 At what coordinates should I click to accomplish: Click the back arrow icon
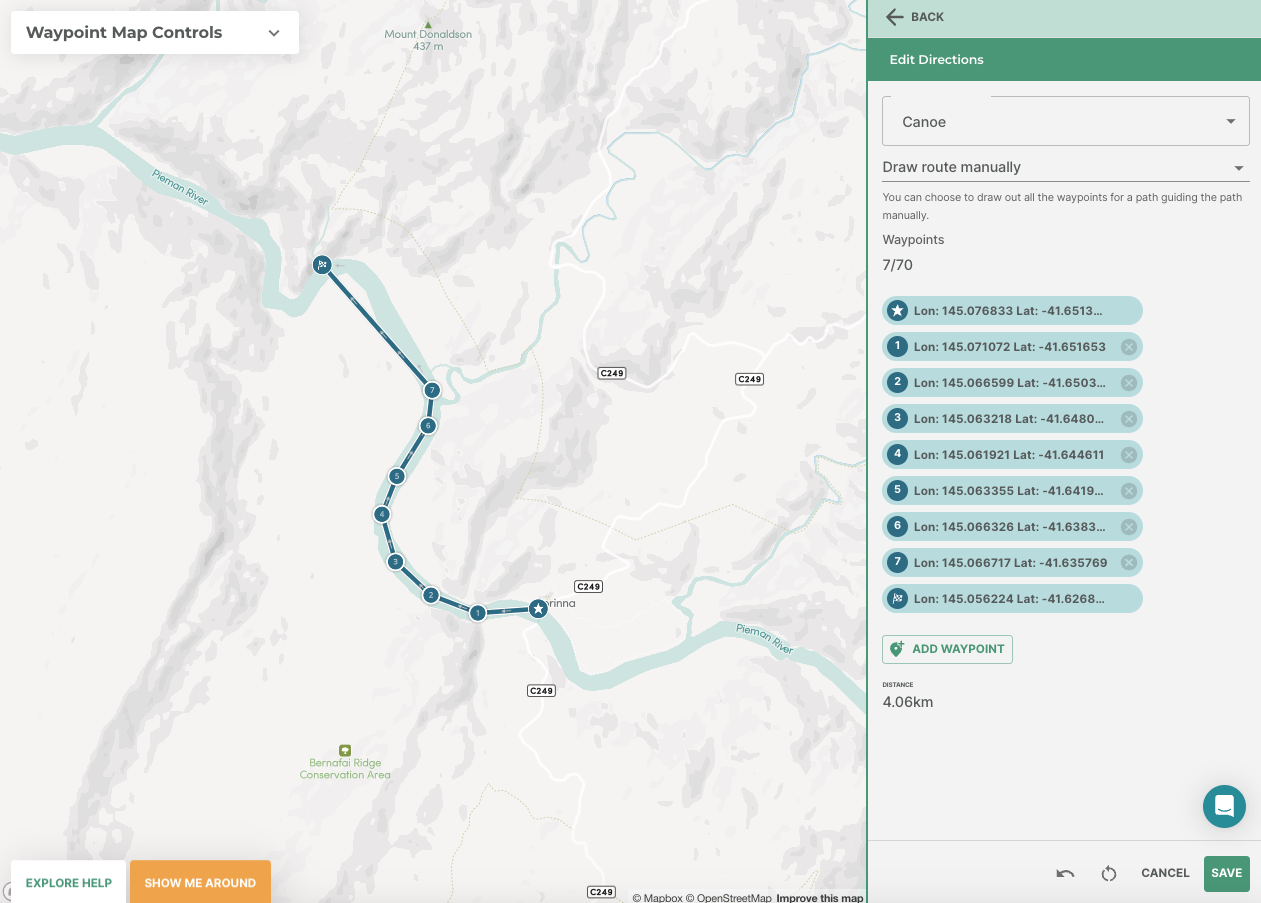[895, 17]
